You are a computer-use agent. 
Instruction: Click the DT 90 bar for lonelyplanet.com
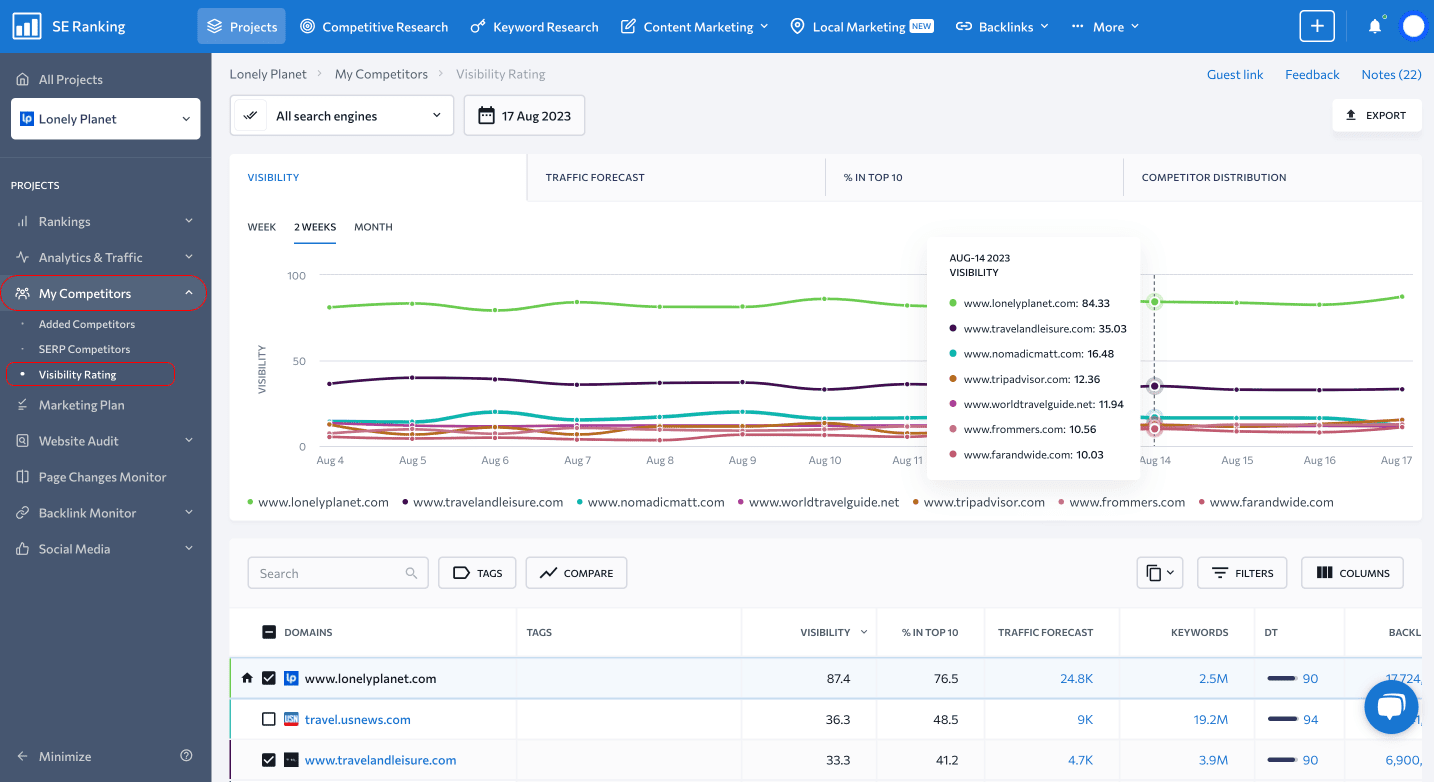tap(1282, 678)
